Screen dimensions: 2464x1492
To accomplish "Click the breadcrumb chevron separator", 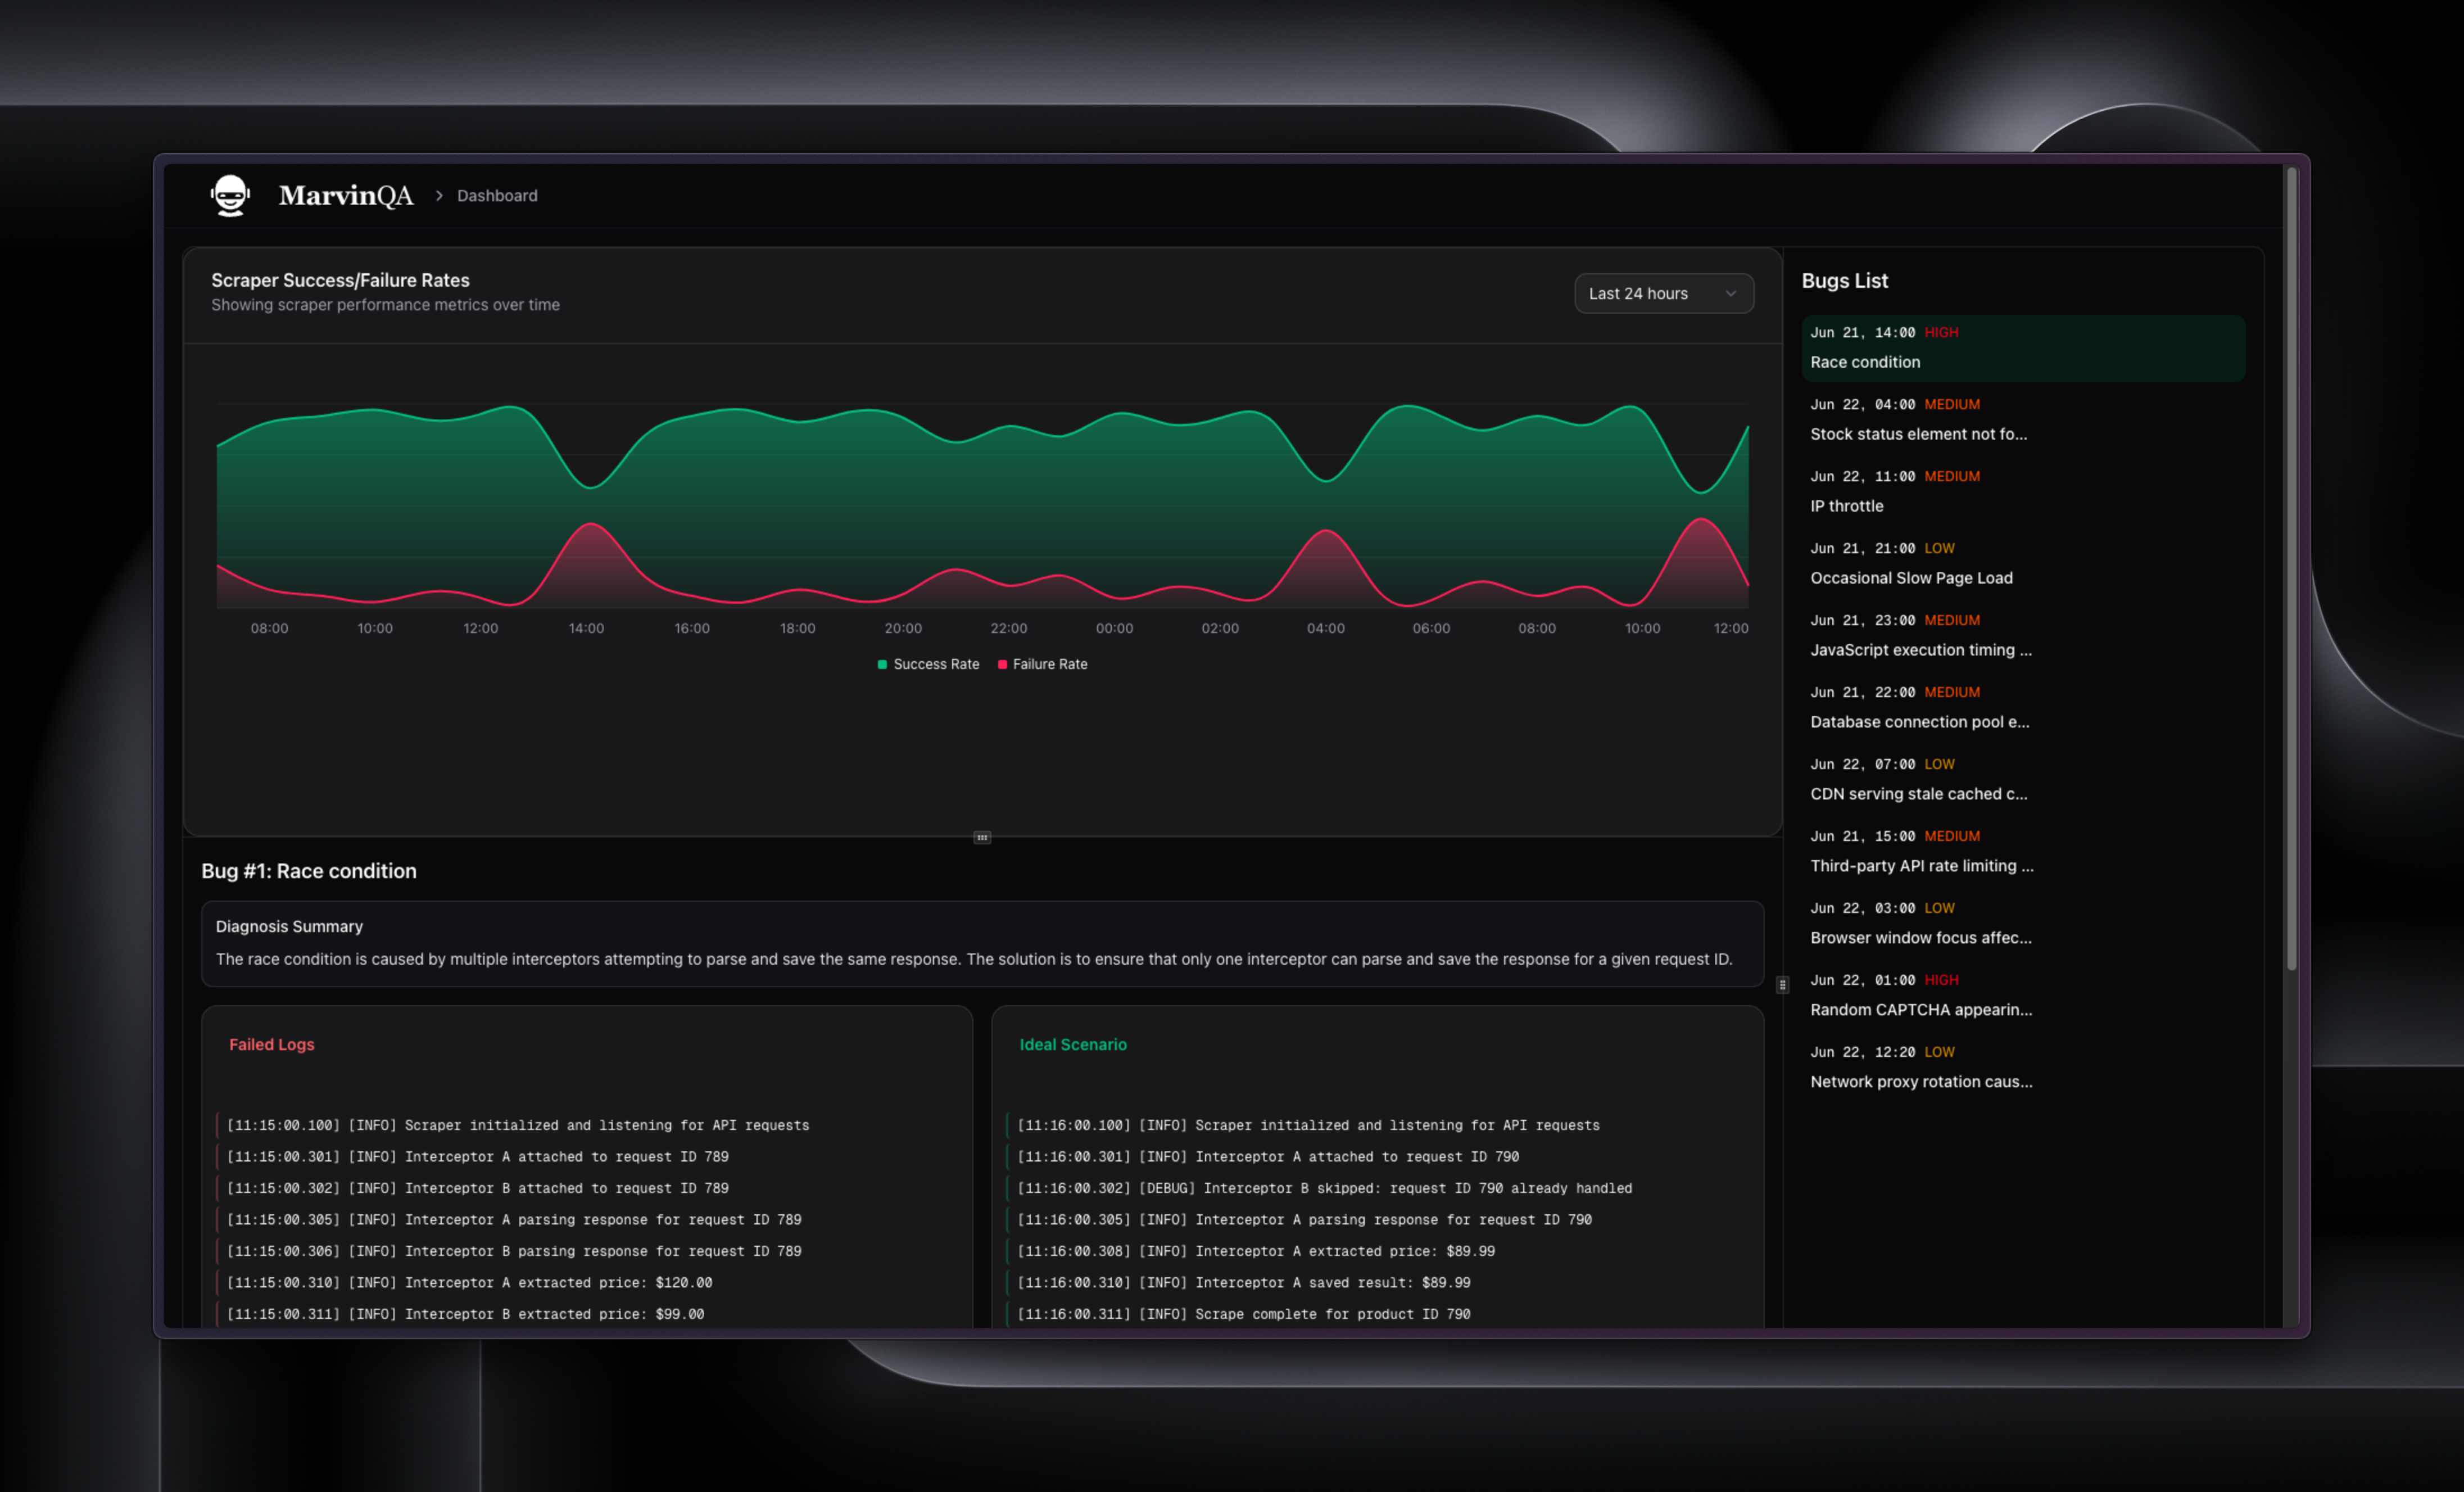I will [x=438, y=196].
